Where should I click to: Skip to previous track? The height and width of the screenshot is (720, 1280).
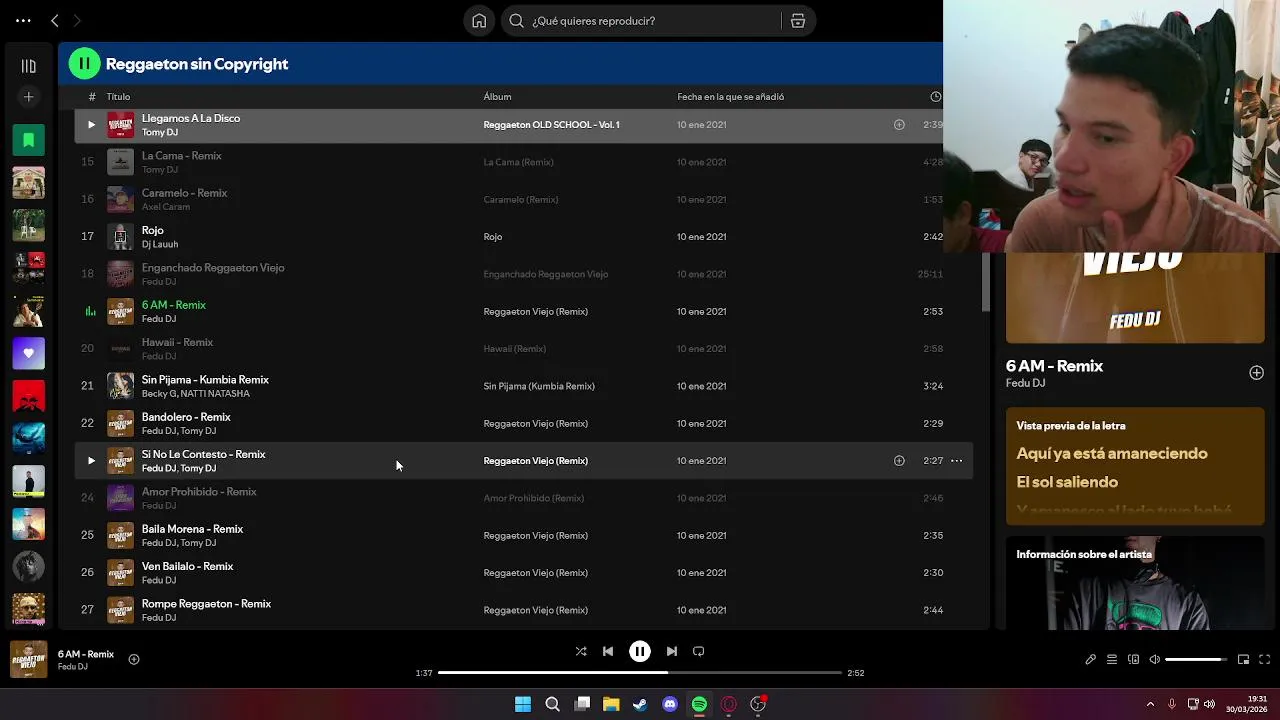coord(608,651)
